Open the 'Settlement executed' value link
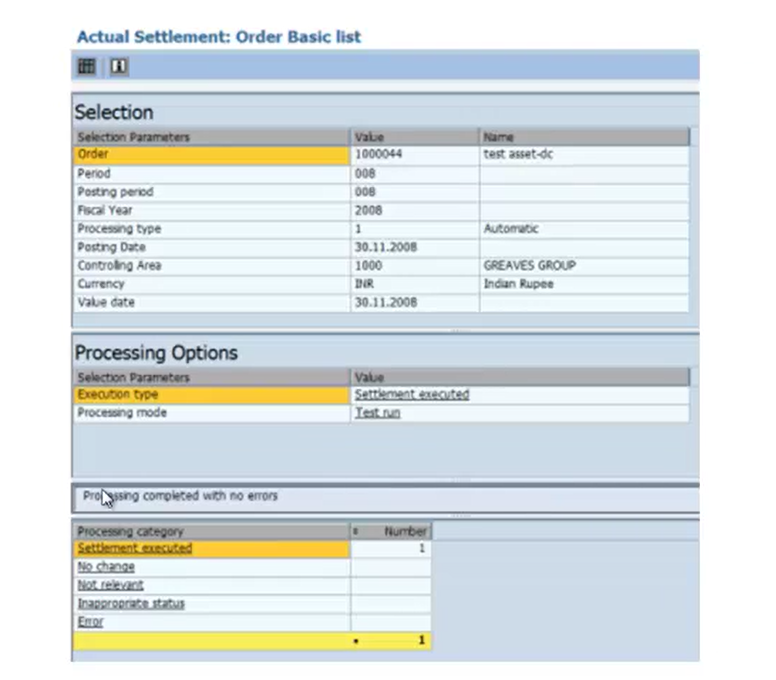Image resolution: width=776 pixels, height=680 pixels. (x=412, y=394)
